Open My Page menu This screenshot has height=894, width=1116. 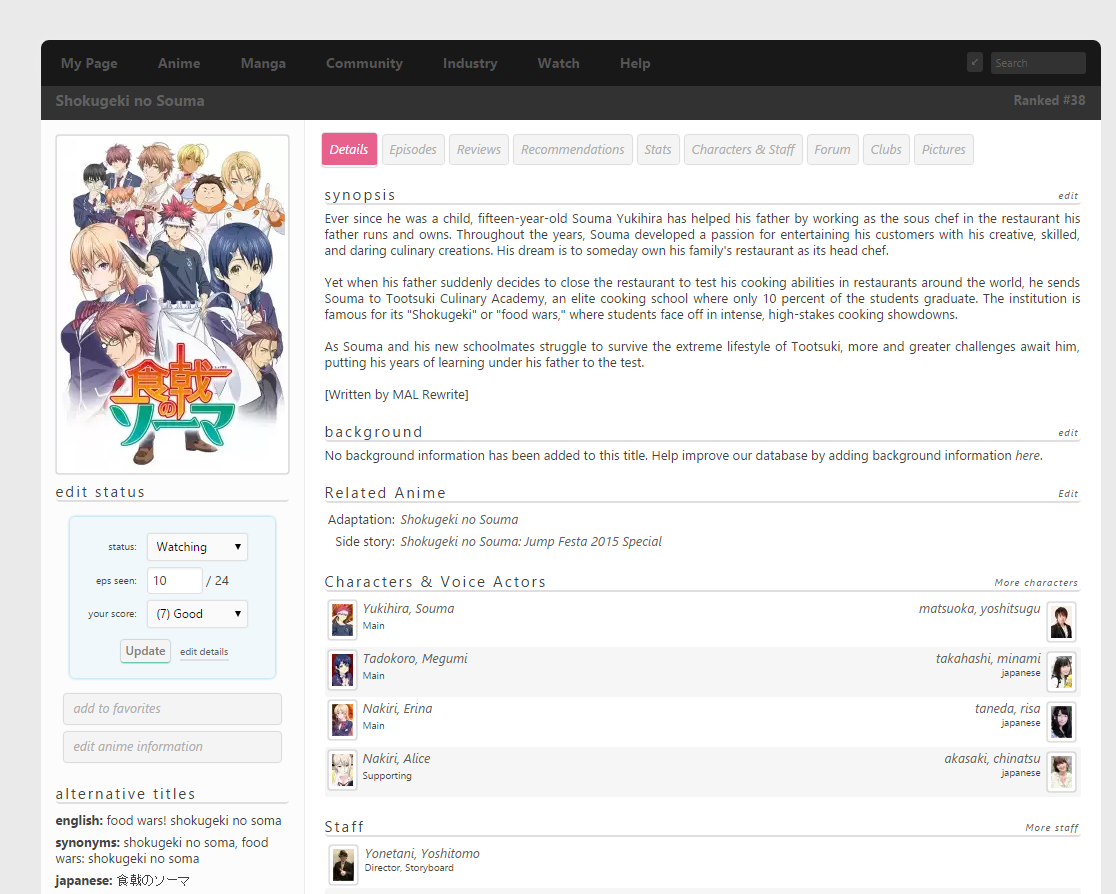(x=89, y=63)
